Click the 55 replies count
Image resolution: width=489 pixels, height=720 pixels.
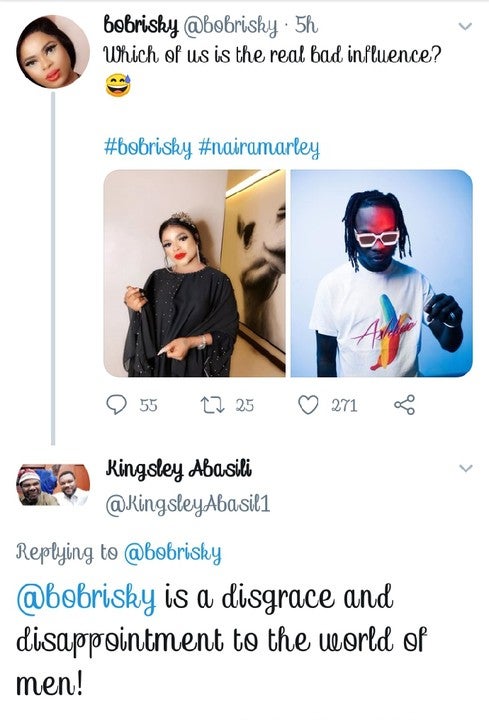148,405
